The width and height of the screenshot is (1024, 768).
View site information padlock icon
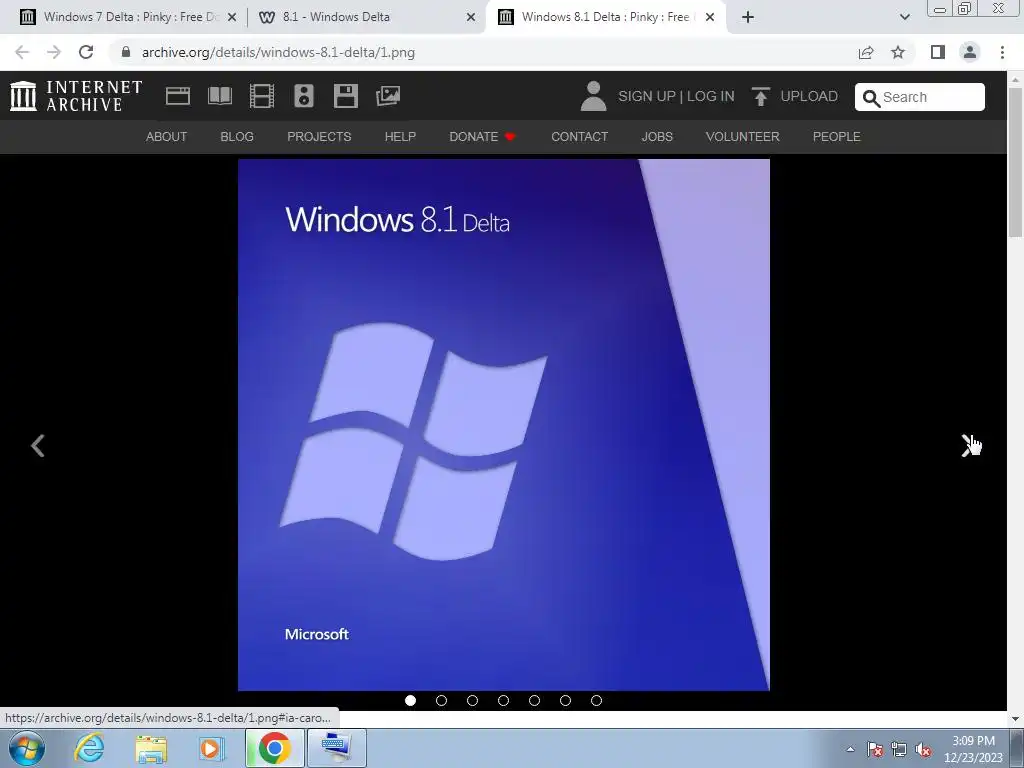tap(126, 52)
